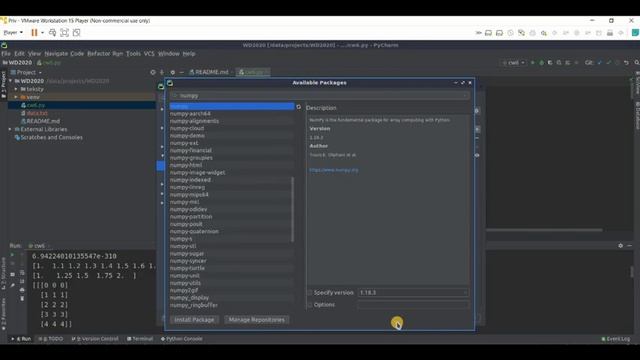Open the version 1.18.3 combo box
The image size is (640, 360).
coord(413,293)
